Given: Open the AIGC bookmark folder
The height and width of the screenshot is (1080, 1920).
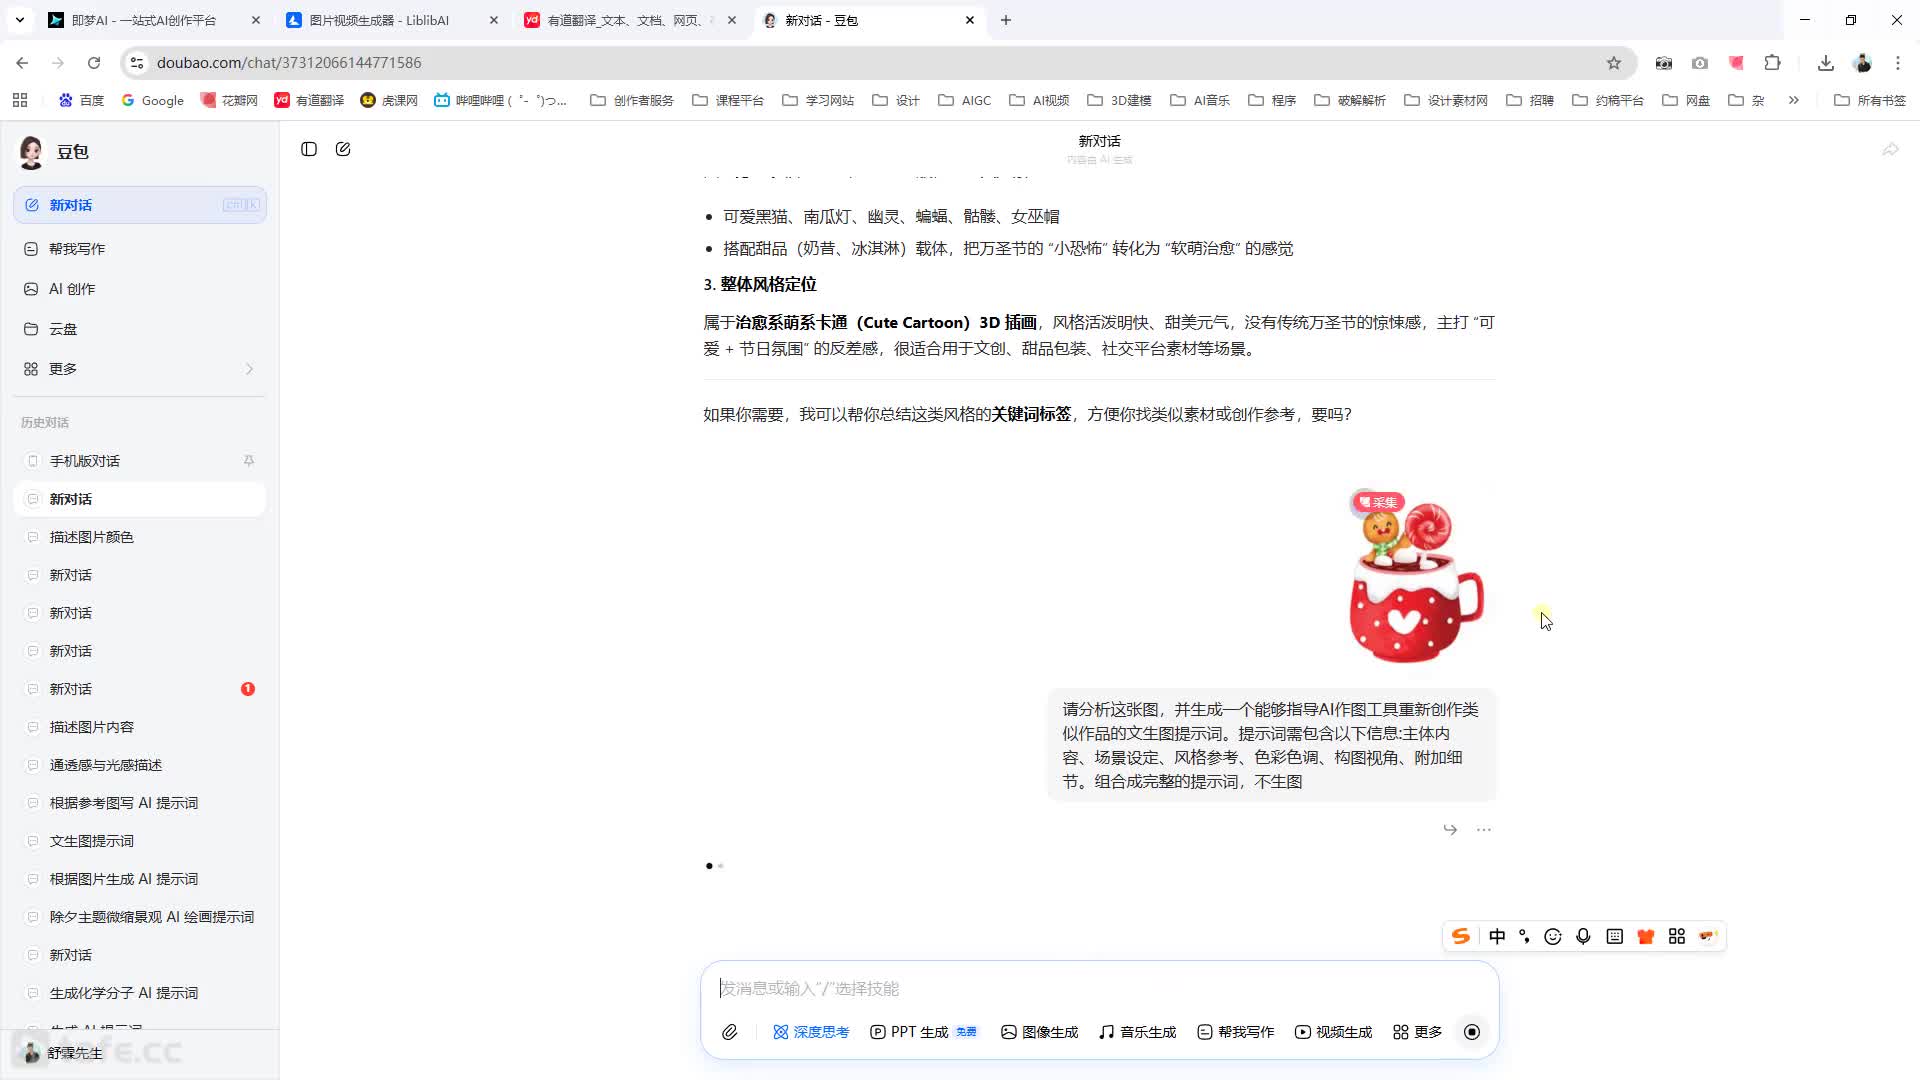Looking at the screenshot, I should (x=964, y=100).
